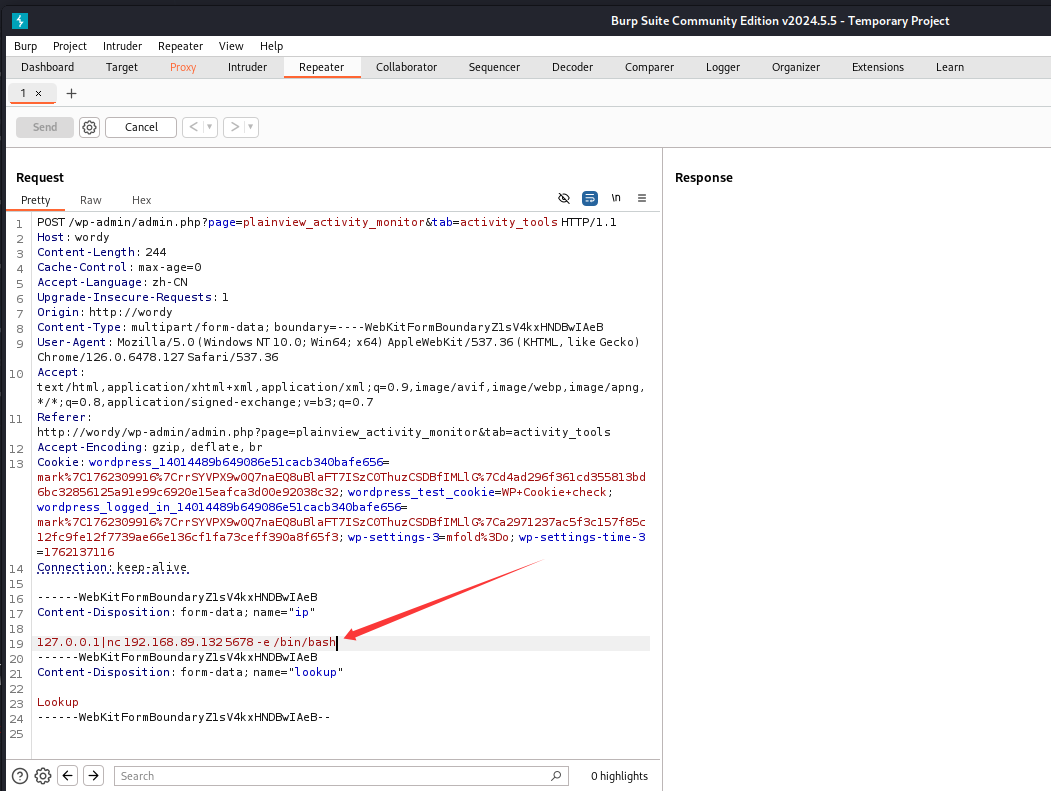The width and height of the screenshot is (1051, 791).
Task: Switch to Collaborator tab
Action: [x=406, y=67]
